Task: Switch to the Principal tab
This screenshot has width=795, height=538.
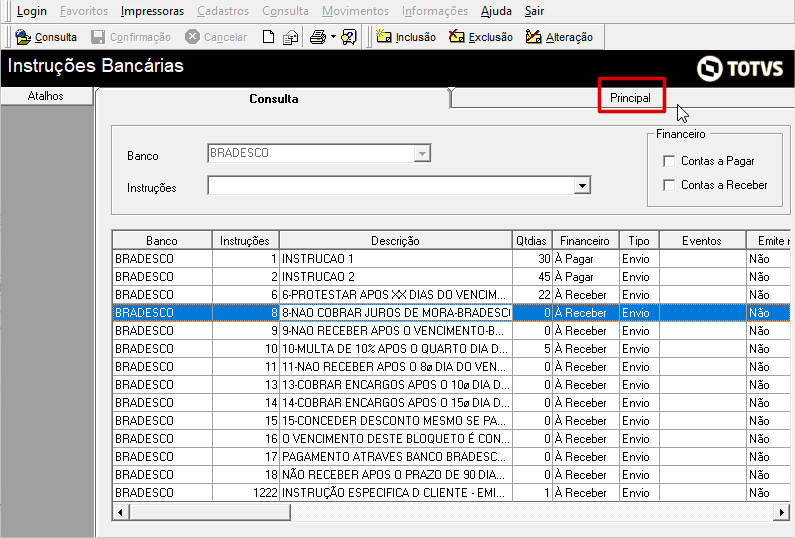Action: pyautogui.click(x=630, y=98)
